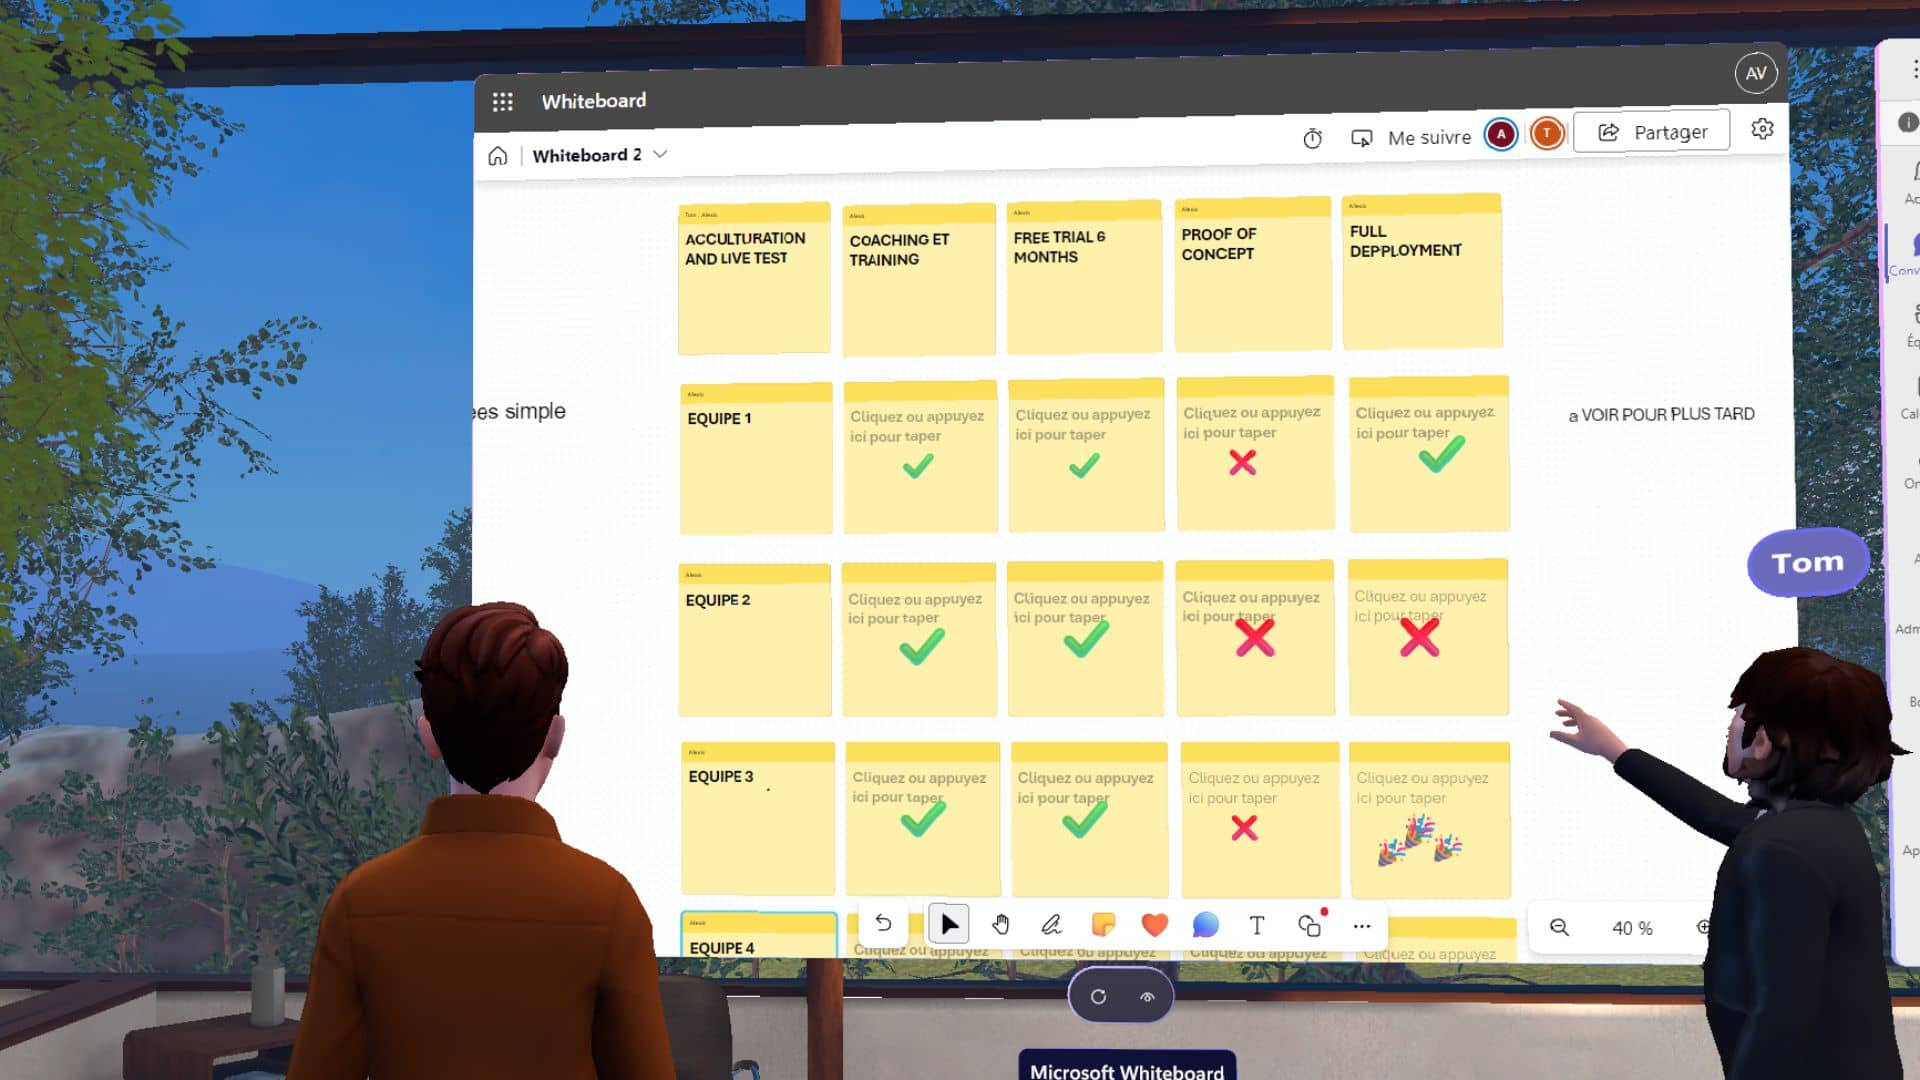Select the FULL DEPPLOYMENT note
Viewport: 1920px width, 1080px height.
(x=1422, y=271)
